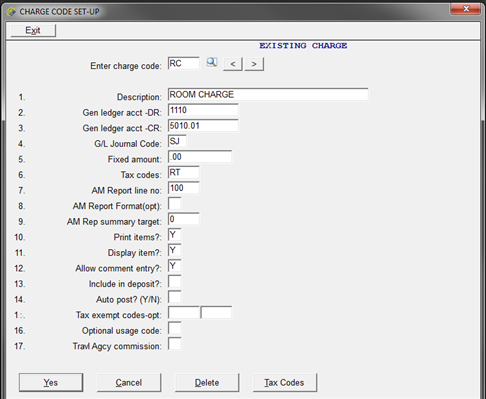486x399 pixels.
Task: Click the Charge Code Set-Up title bar icon
Action: (11, 12)
